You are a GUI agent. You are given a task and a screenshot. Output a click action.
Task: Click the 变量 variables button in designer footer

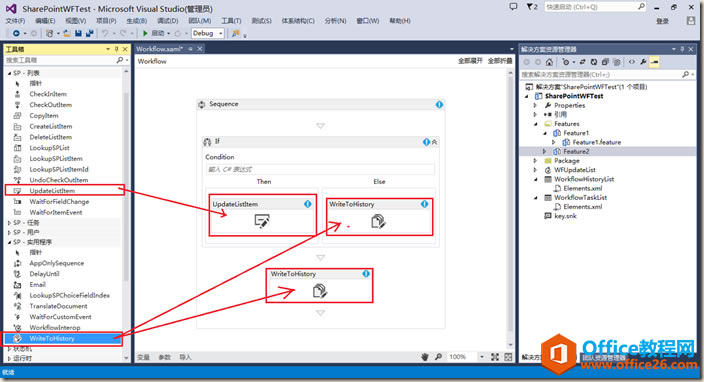point(143,357)
